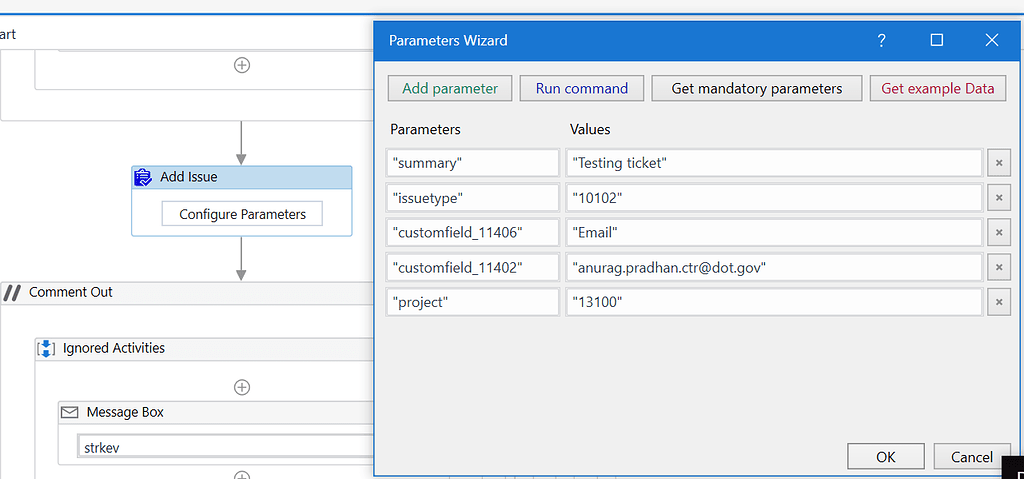The image size is (1024, 479).
Task: Open the Parameters Wizard help question mark
Action: [881, 41]
